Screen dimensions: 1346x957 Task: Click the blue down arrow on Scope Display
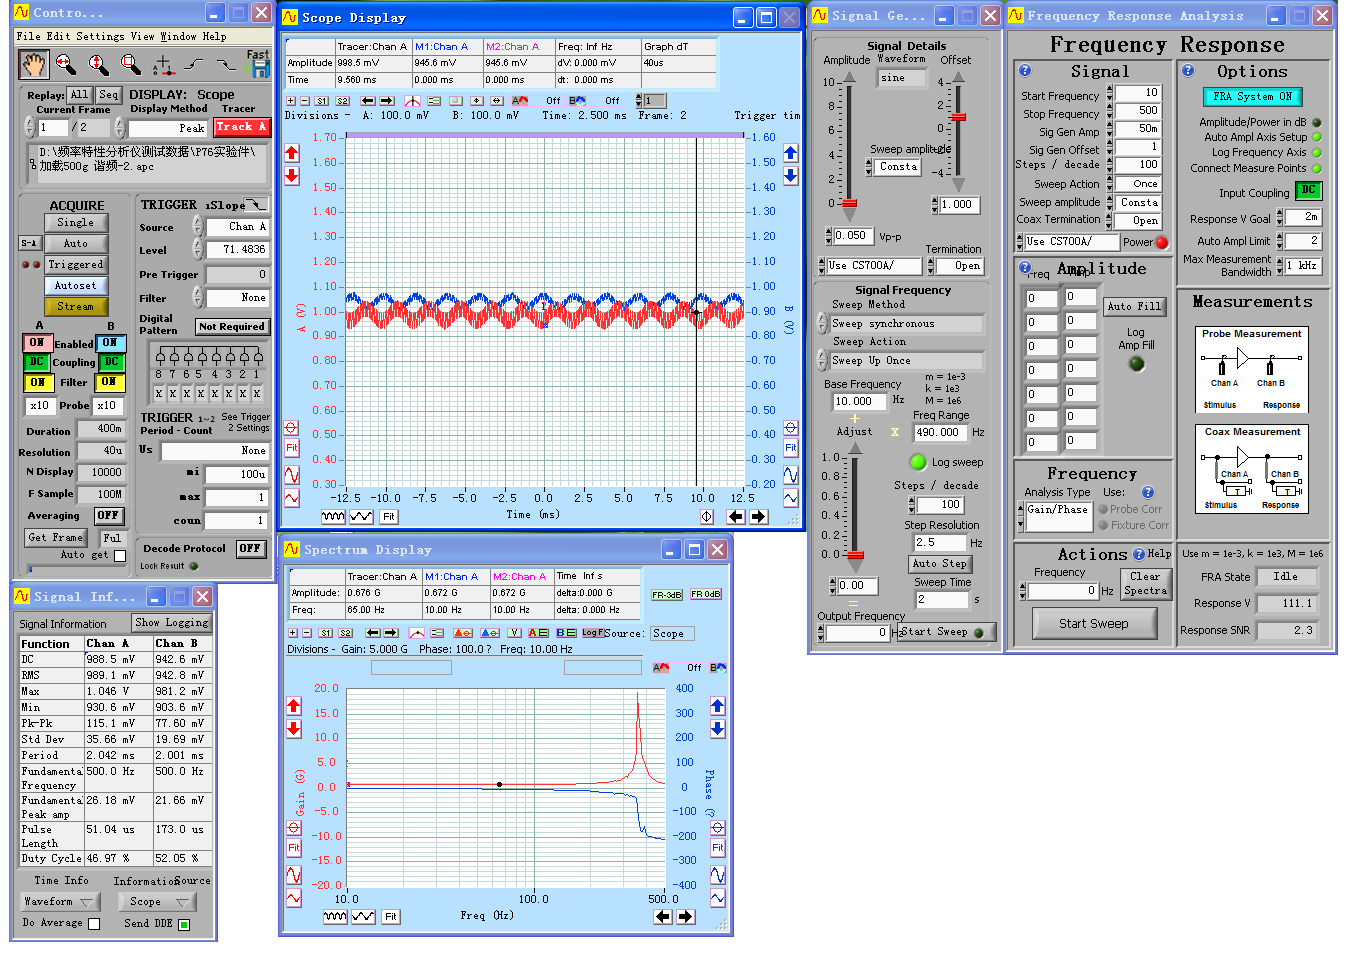[x=790, y=176]
